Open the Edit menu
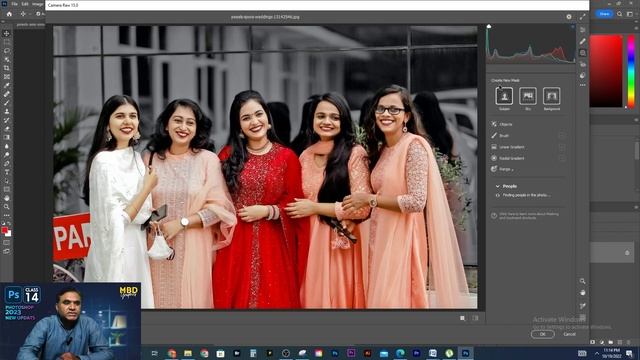640x360 pixels. pos(25,4)
